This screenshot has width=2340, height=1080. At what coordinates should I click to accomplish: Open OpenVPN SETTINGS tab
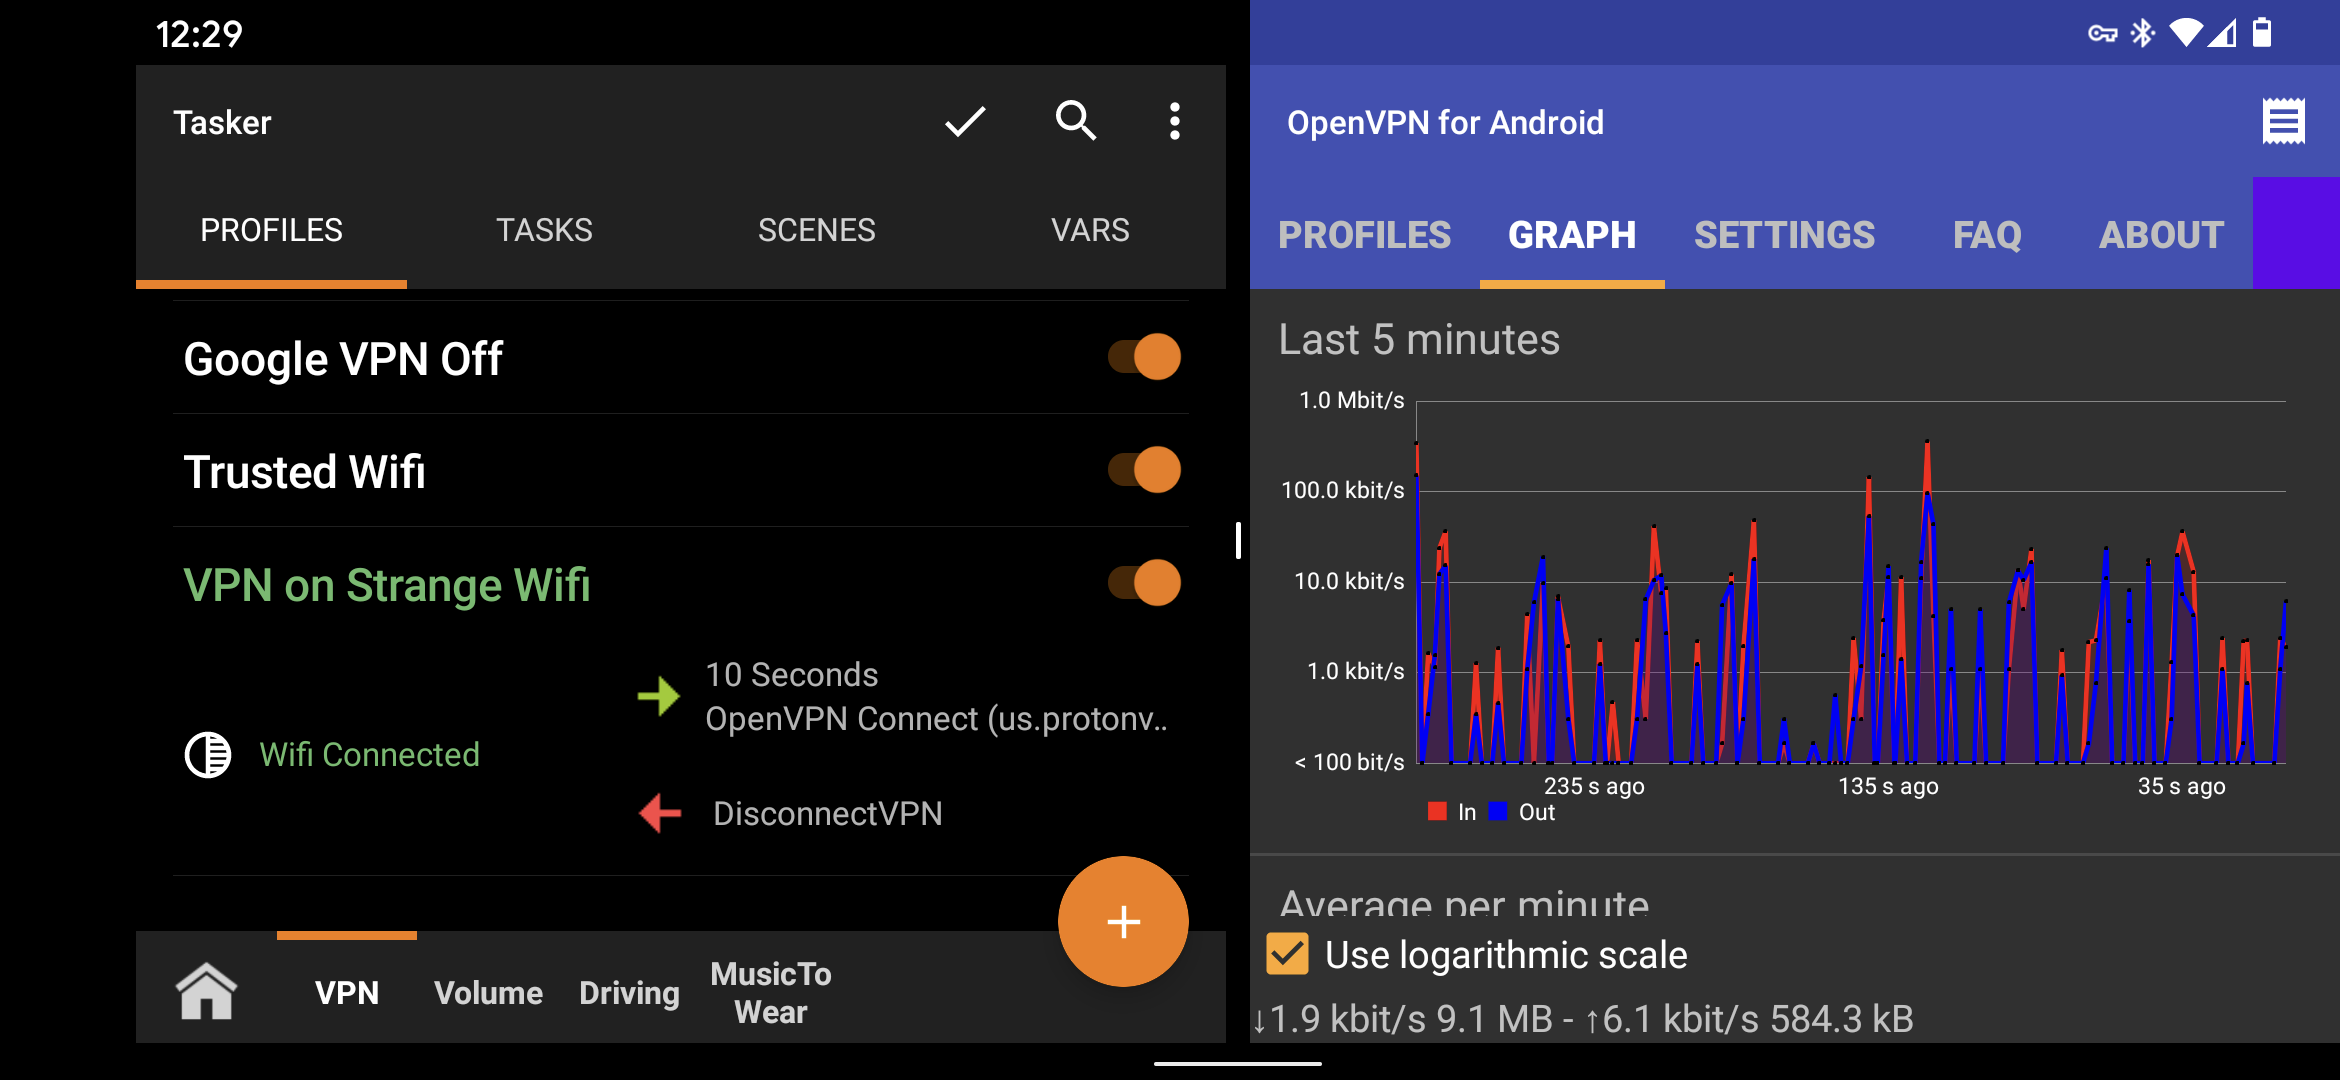click(1784, 235)
